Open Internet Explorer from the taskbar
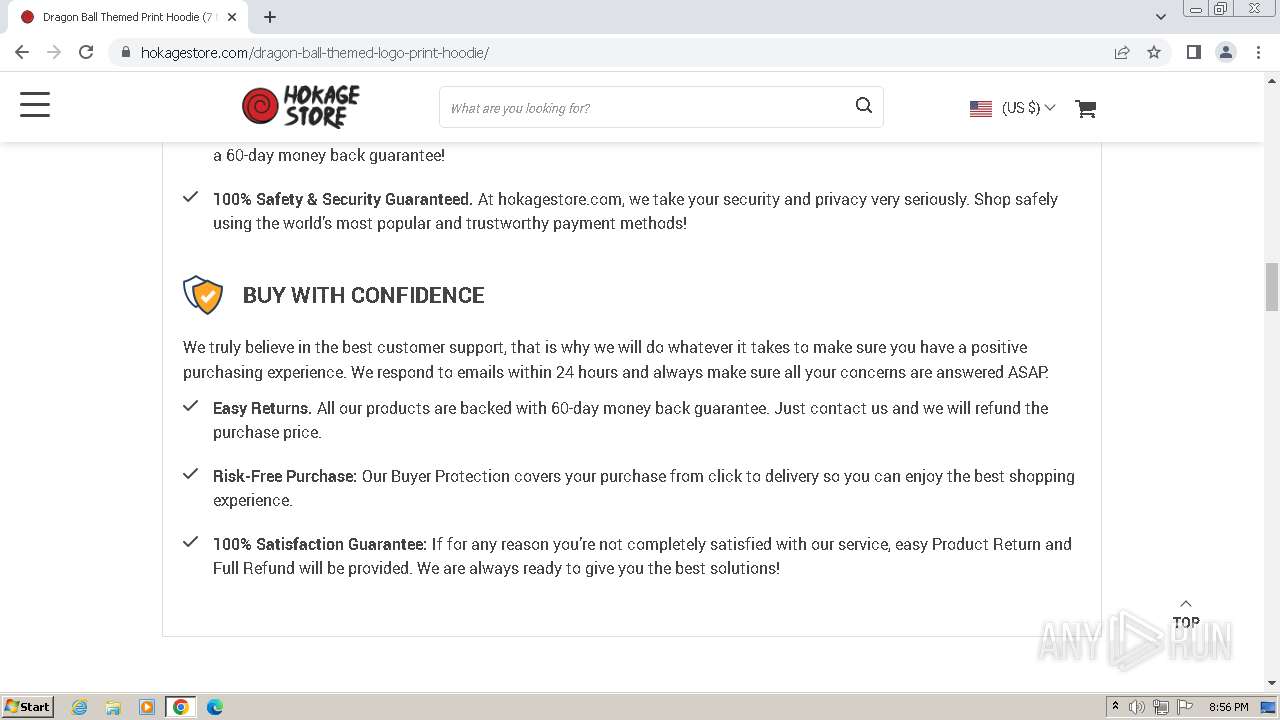The height and width of the screenshot is (720, 1280). [x=79, y=707]
